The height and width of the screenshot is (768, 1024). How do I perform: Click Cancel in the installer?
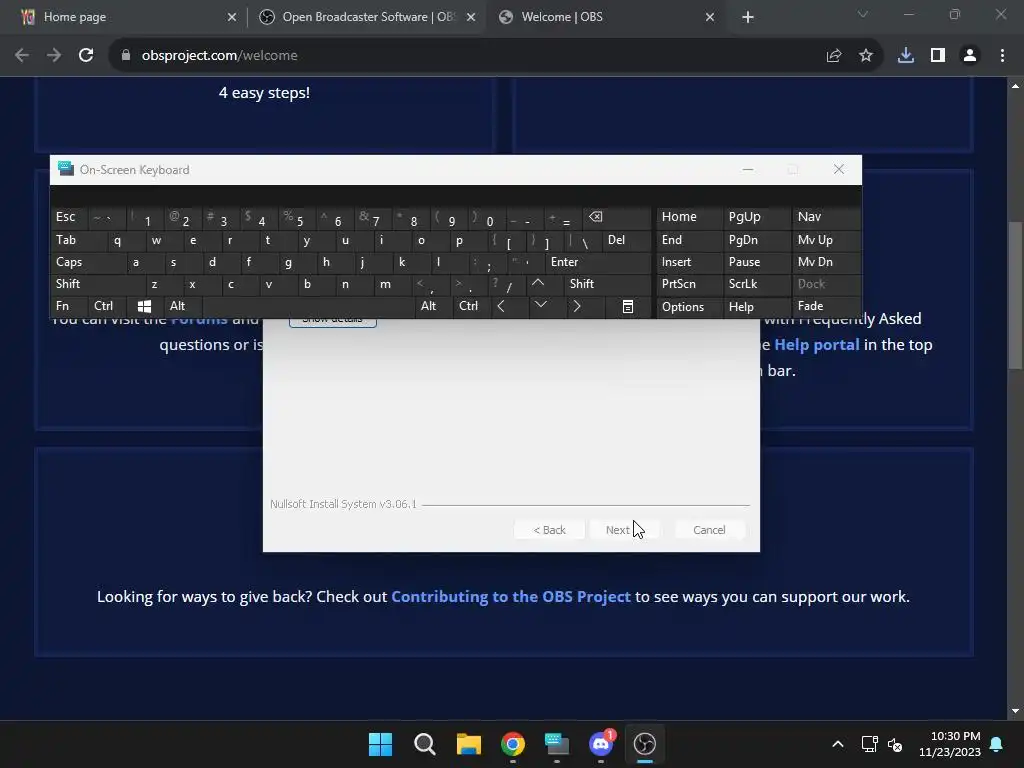coord(709,530)
